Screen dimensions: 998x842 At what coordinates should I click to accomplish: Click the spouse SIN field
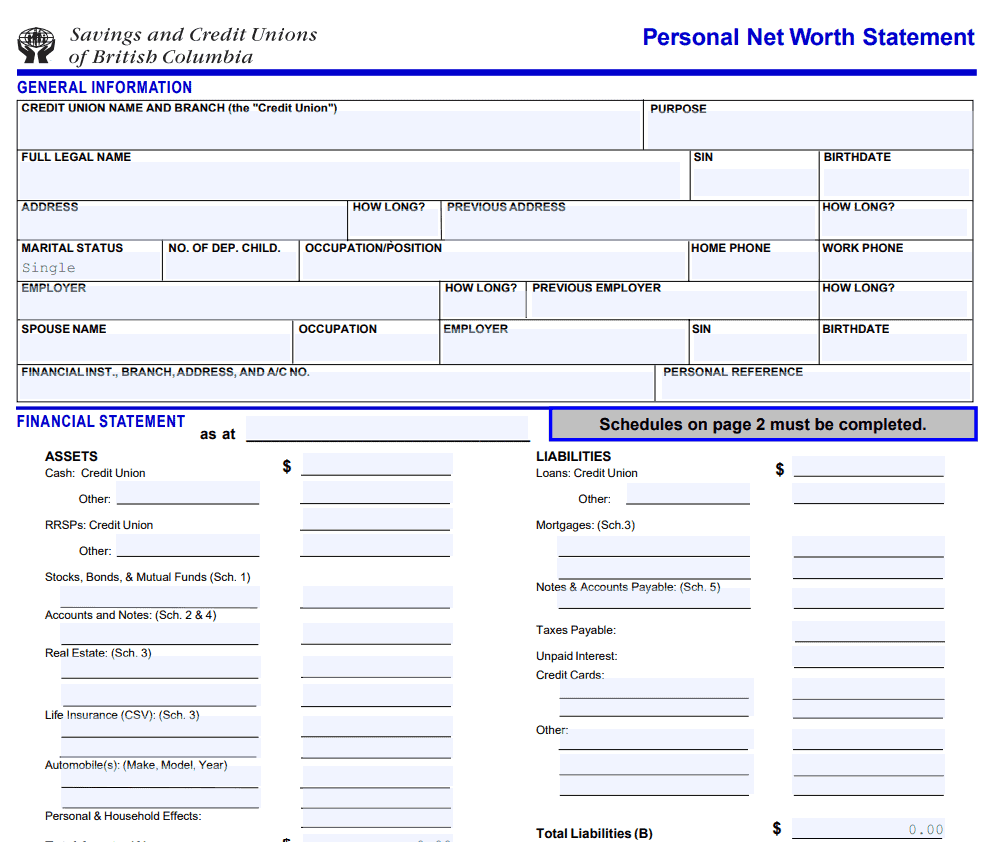pos(755,349)
